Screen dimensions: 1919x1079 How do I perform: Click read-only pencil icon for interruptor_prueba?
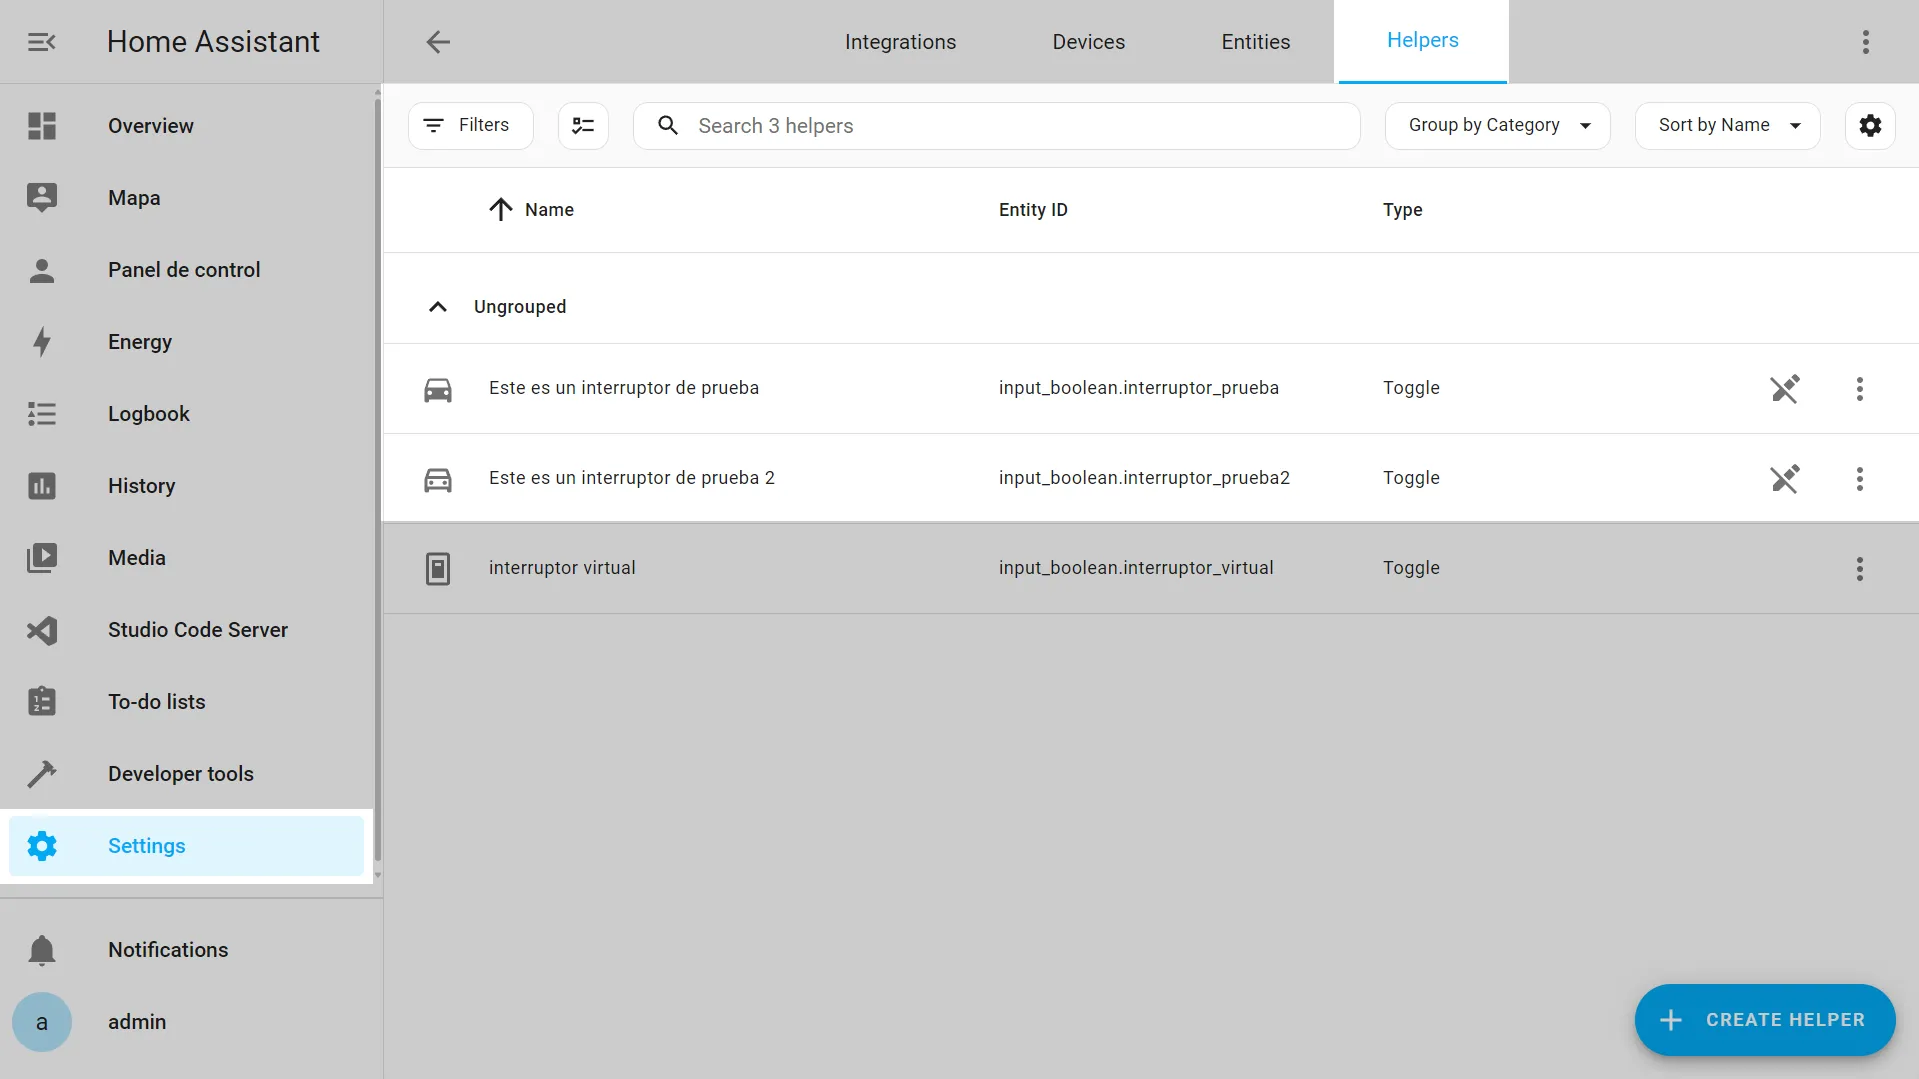[x=1785, y=389]
